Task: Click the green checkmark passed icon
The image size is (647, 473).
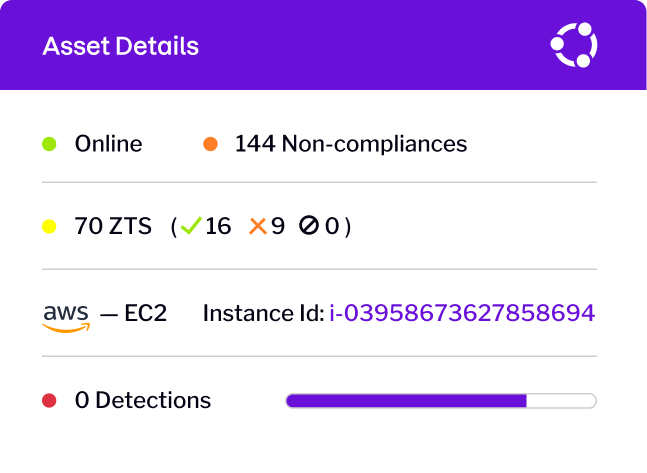Action: click(190, 227)
